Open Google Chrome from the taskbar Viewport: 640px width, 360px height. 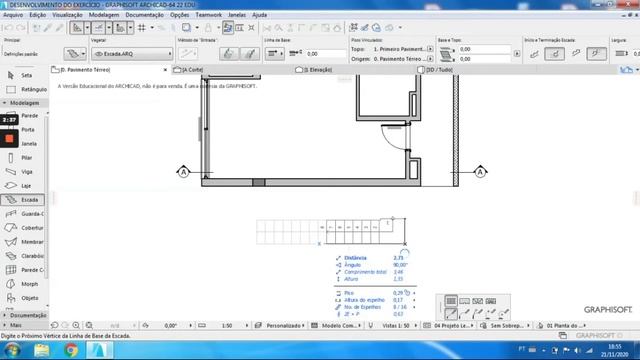[71, 350]
